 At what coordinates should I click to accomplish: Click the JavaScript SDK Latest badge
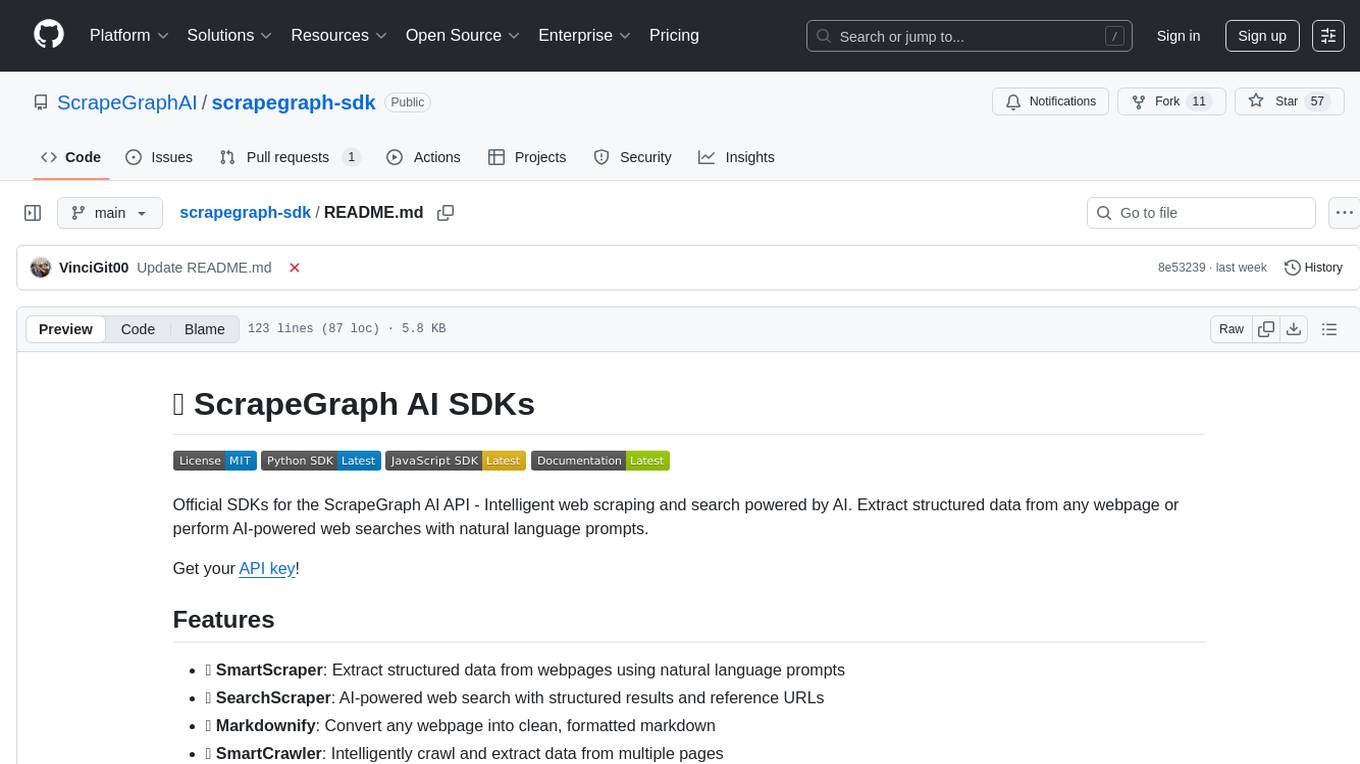pos(456,460)
